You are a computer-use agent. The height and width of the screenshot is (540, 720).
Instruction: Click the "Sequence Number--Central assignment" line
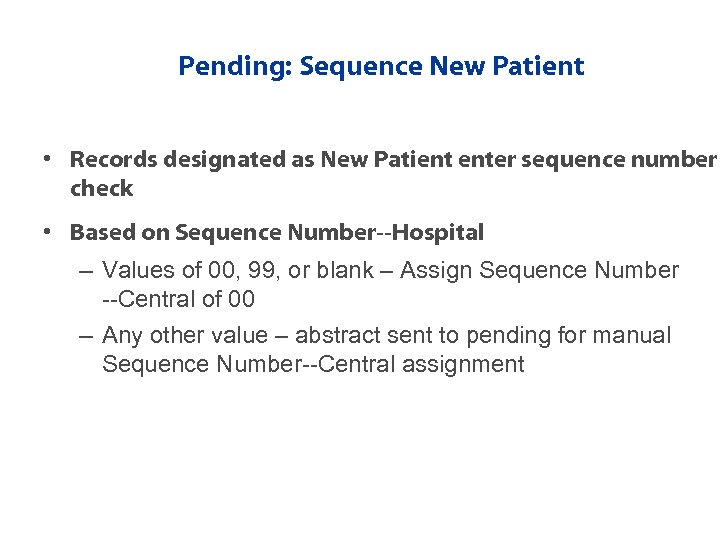tap(312, 364)
